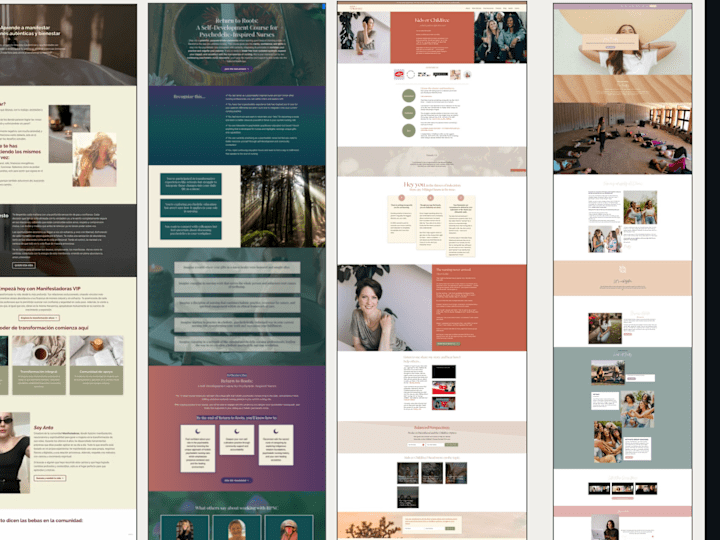Play the black video thumbnail in story section

coord(444,371)
